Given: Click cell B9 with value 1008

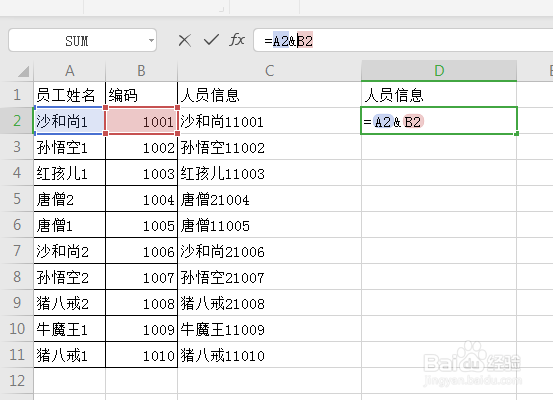Looking at the screenshot, I should click(x=141, y=303).
